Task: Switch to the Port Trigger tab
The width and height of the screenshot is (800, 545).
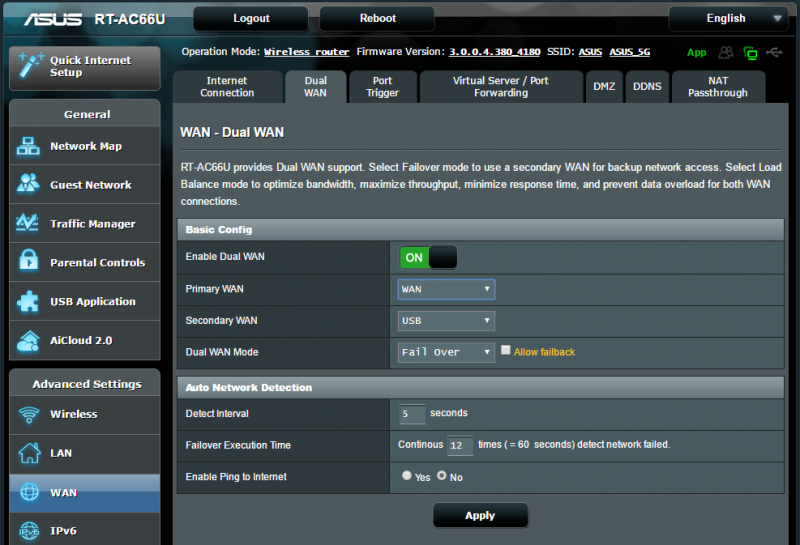Action: click(x=382, y=87)
